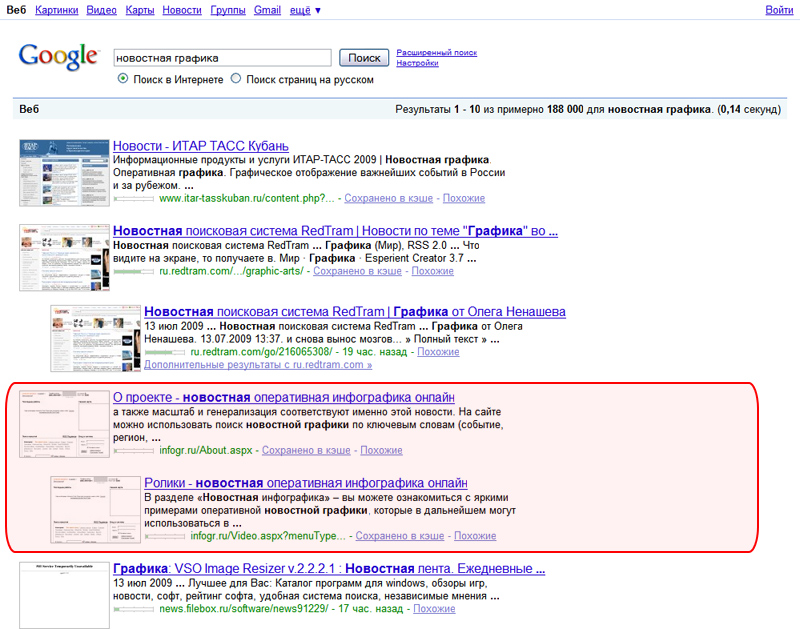Image resolution: width=800 pixels, height=629 pixels.
Task: Open ITAR TASS Kuban result thumbnail
Action: point(65,171)
